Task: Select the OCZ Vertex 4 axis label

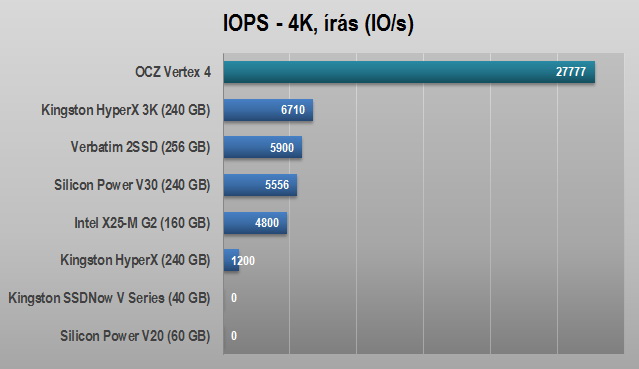Action: [x=173, y=72]
